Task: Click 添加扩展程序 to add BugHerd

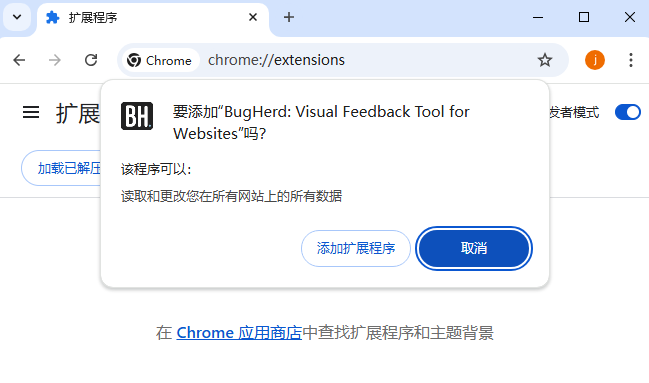Action: [x=356, y=248]
